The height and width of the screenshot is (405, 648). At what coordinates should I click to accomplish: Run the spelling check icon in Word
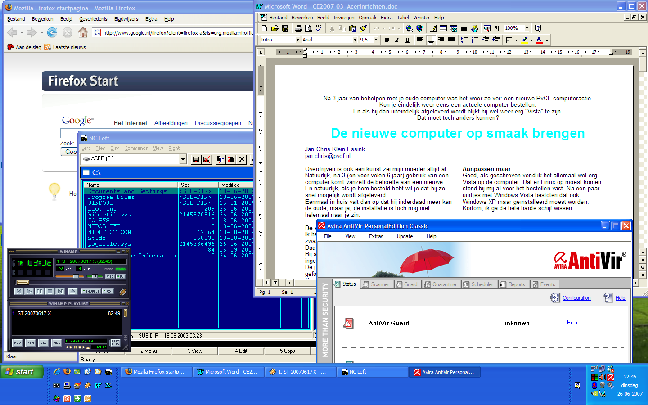pos(318,28)
